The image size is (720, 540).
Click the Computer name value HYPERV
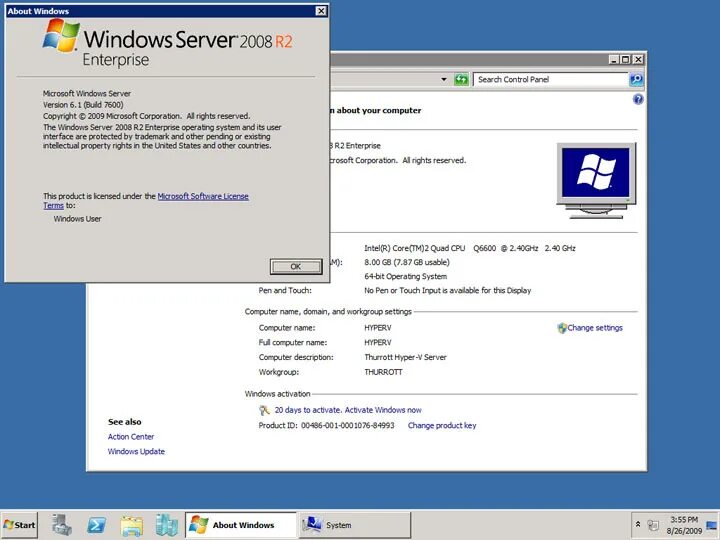point(377,328)
